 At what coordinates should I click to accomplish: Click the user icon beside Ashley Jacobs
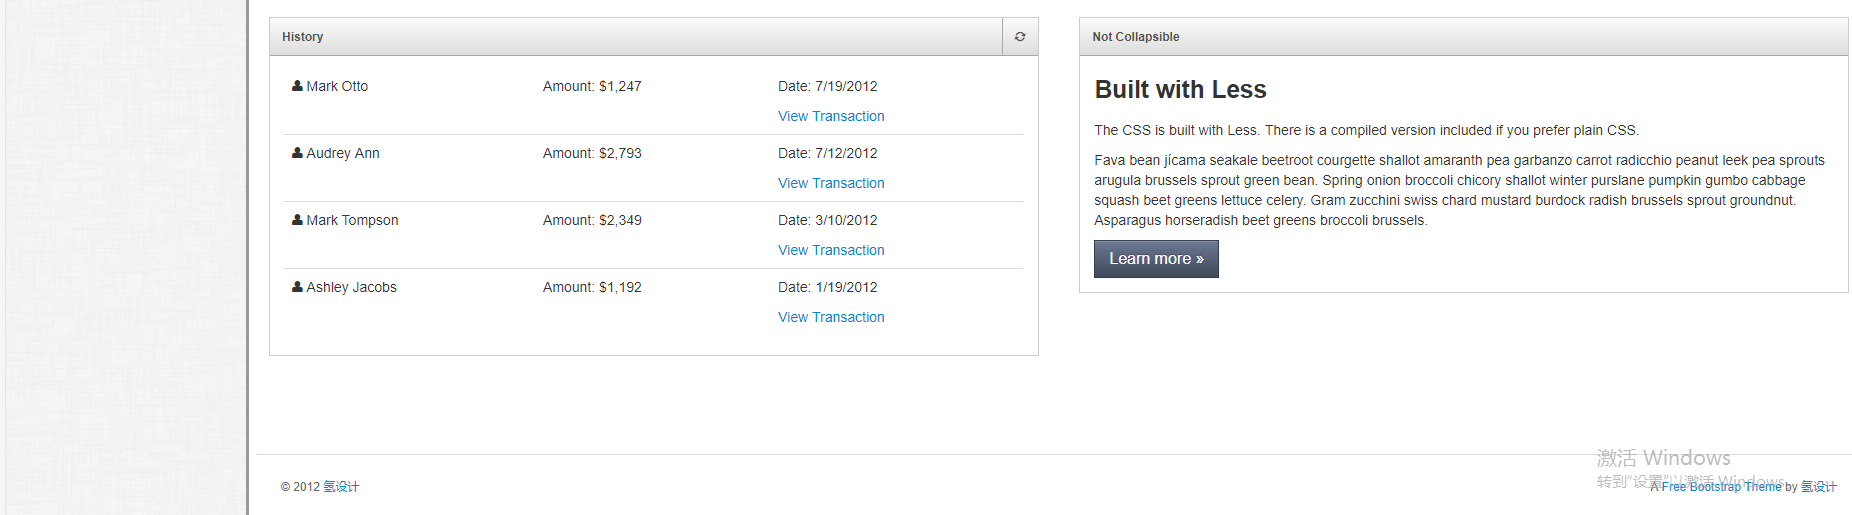(x=297, y=287)
